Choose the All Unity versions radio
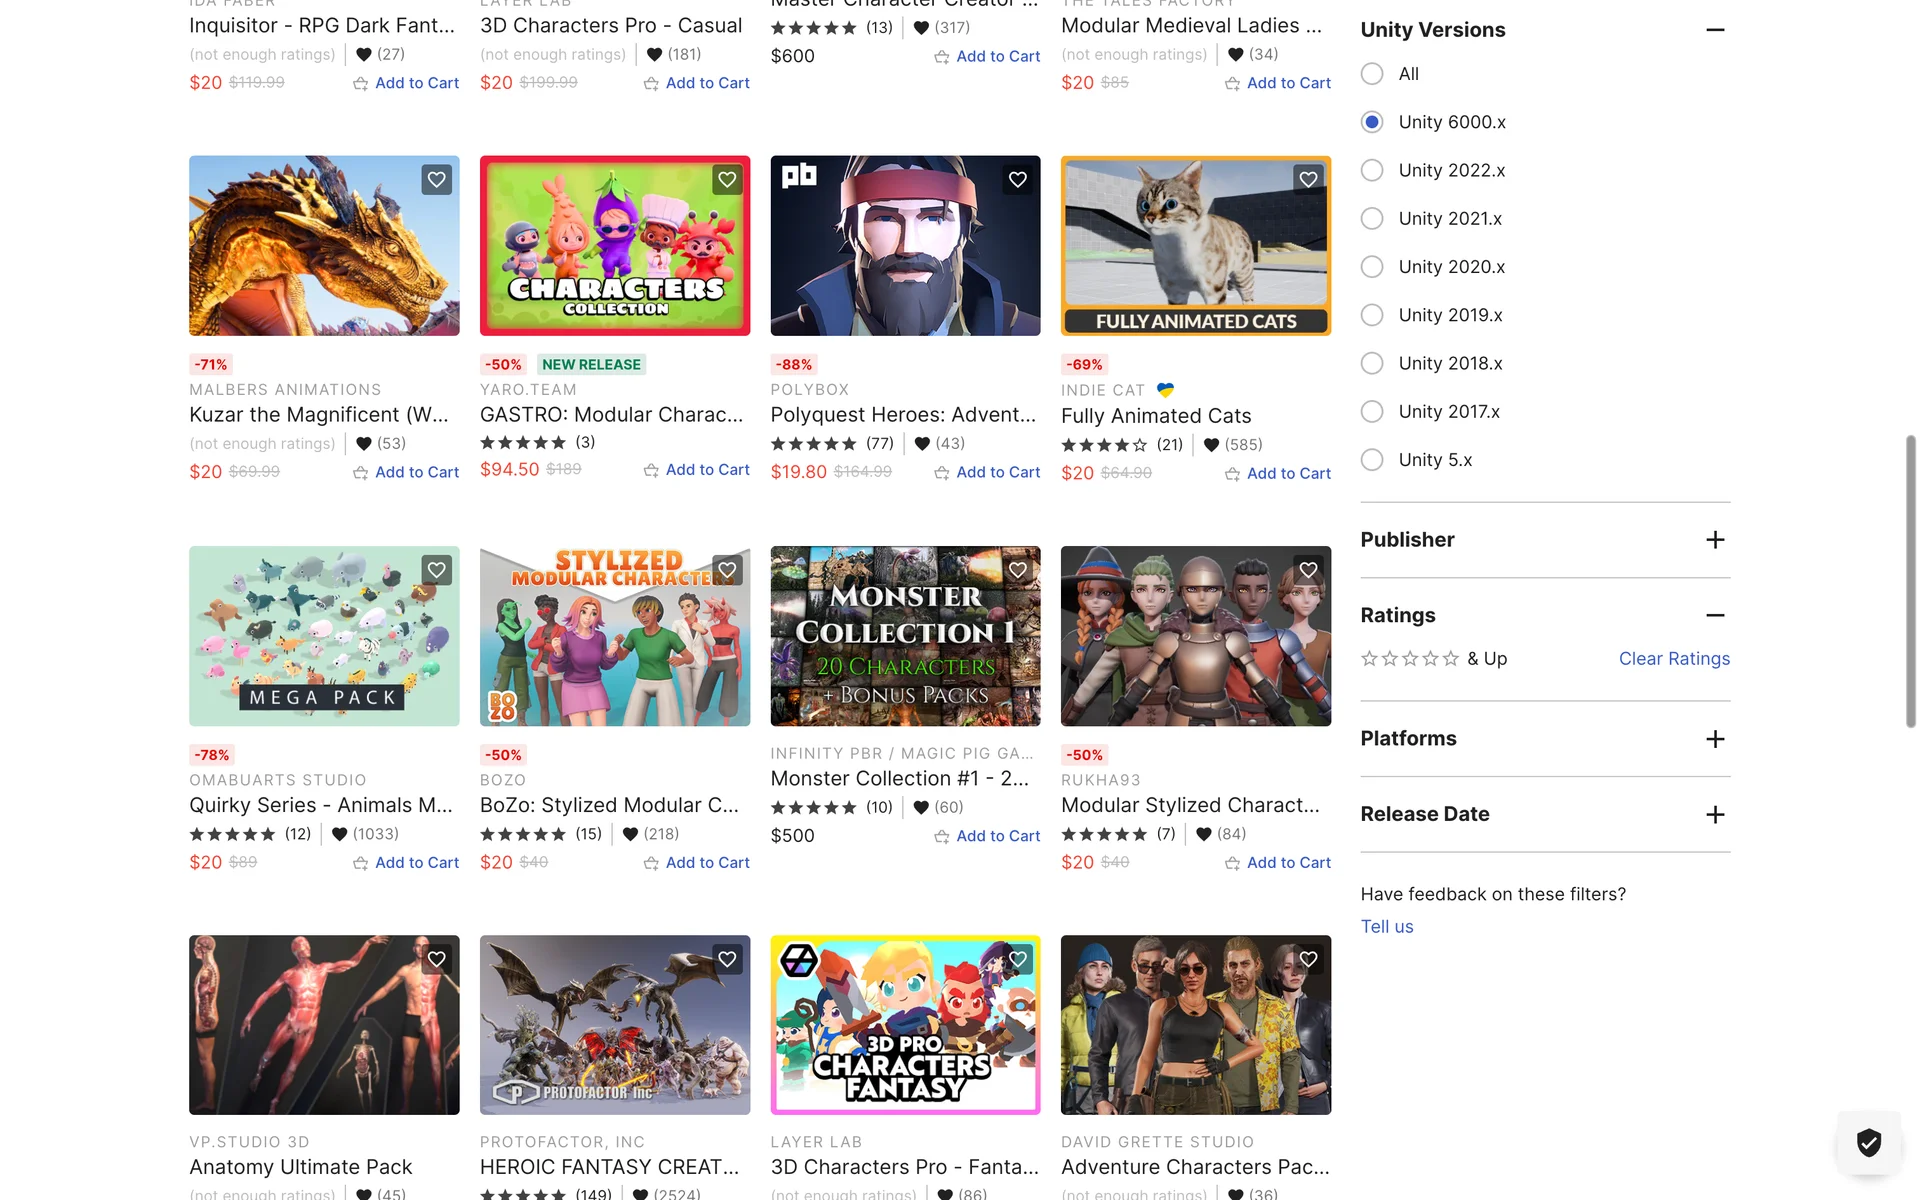 click(1372, 74)
